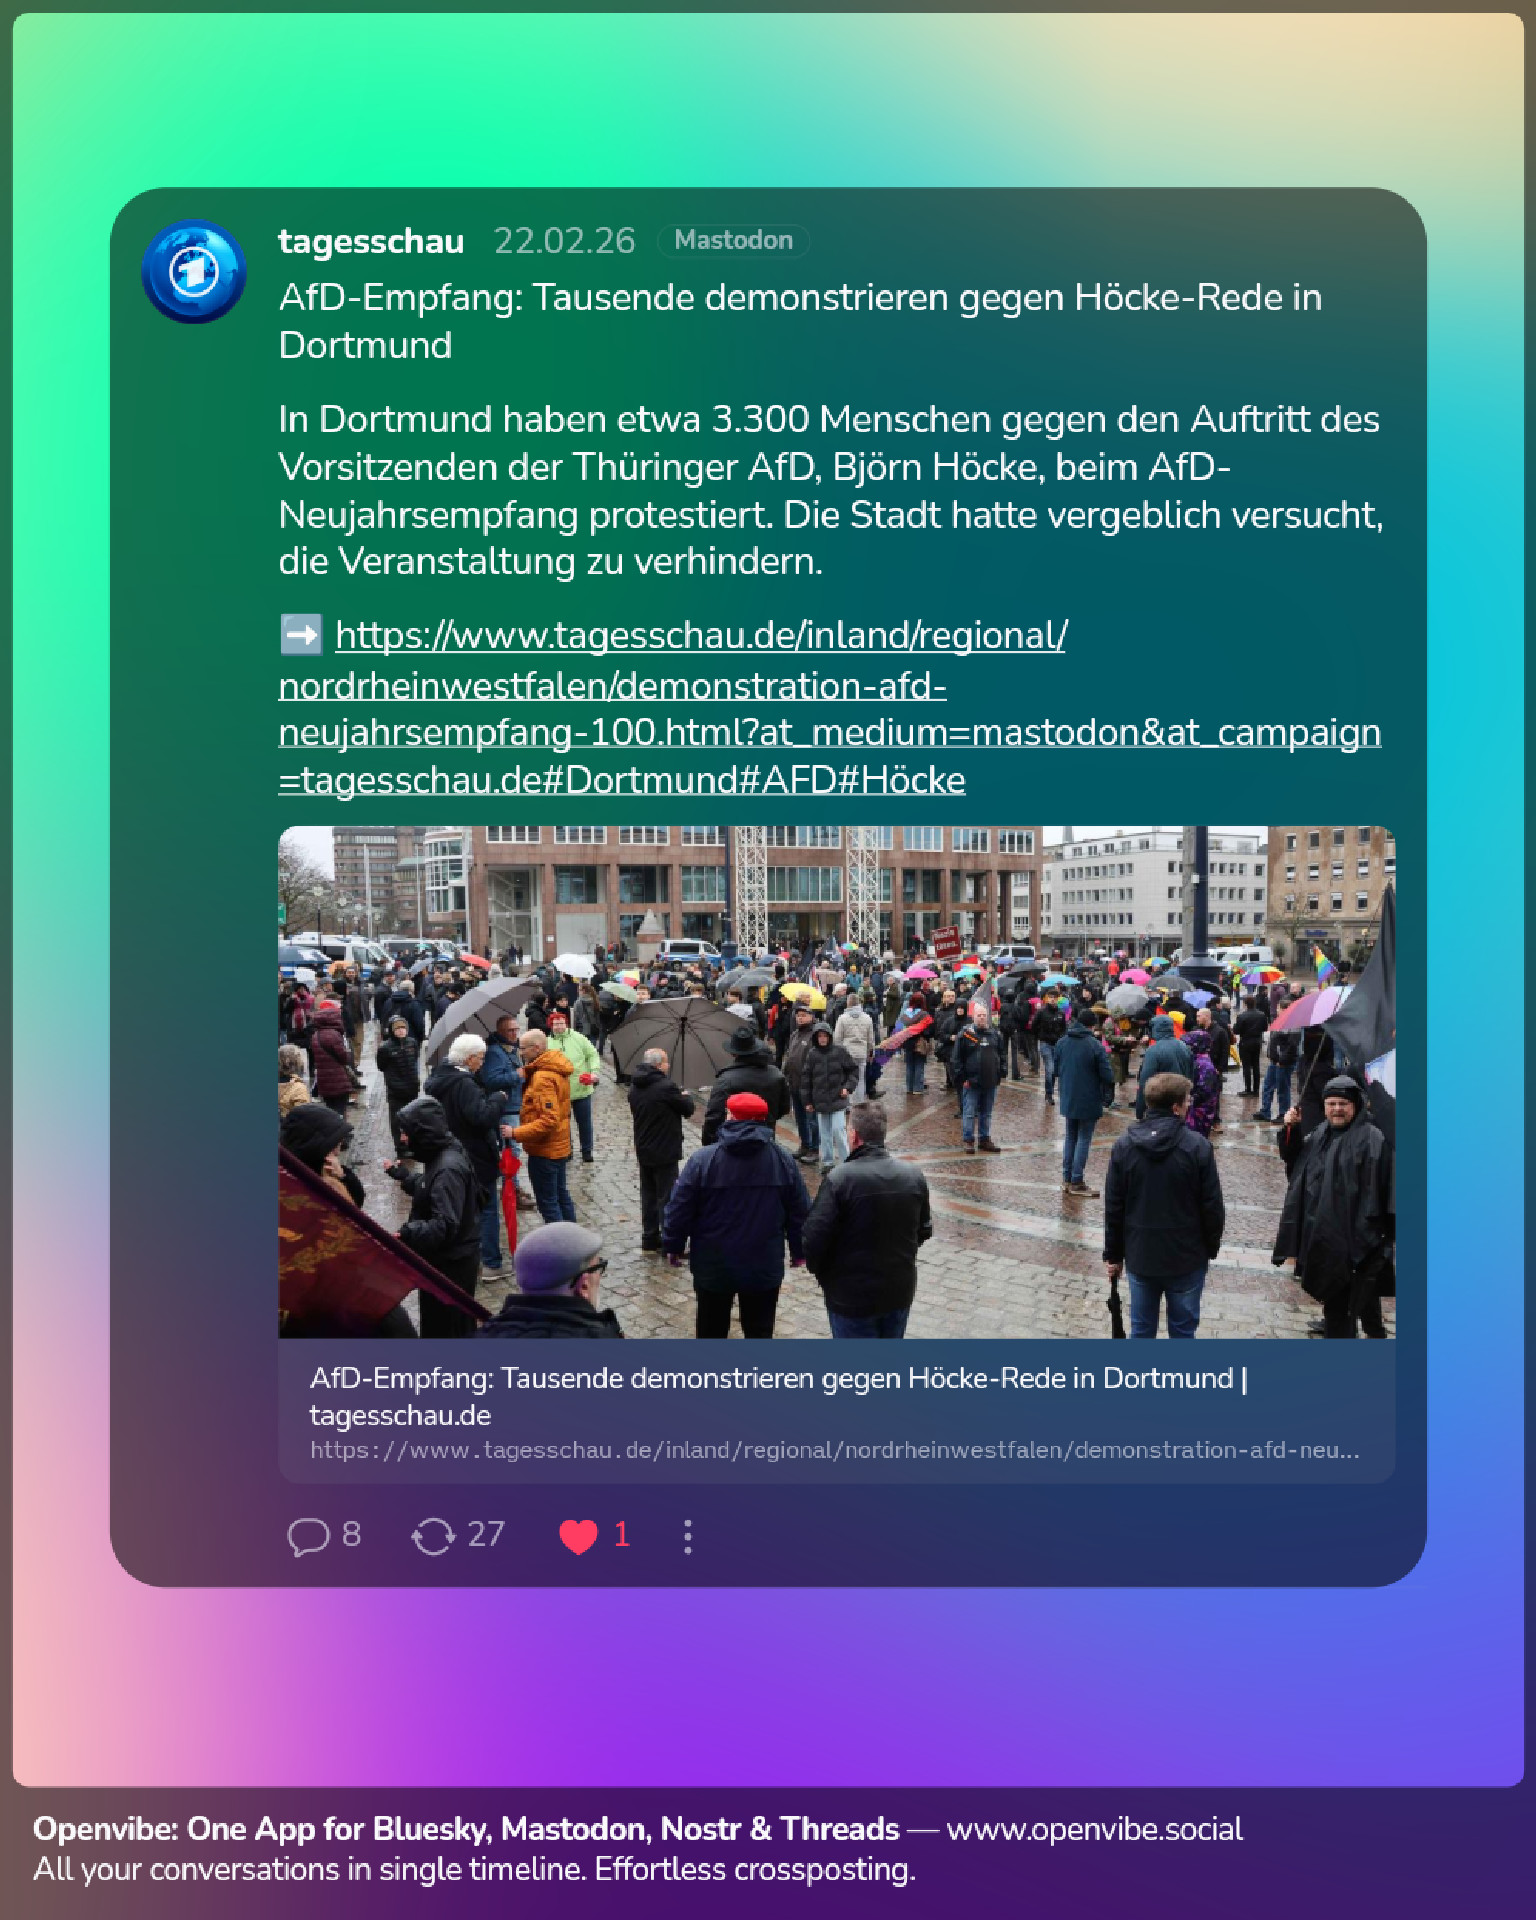Open the truncated URL in the link card
The image size is (1536, 1920).
834,1450
